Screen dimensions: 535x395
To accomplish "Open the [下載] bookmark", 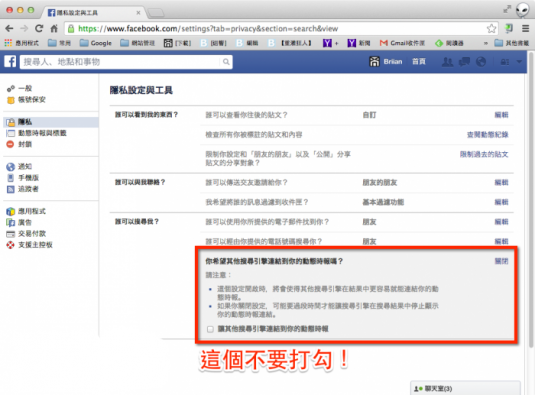I will pyautogui.click(x=177, y=43).
